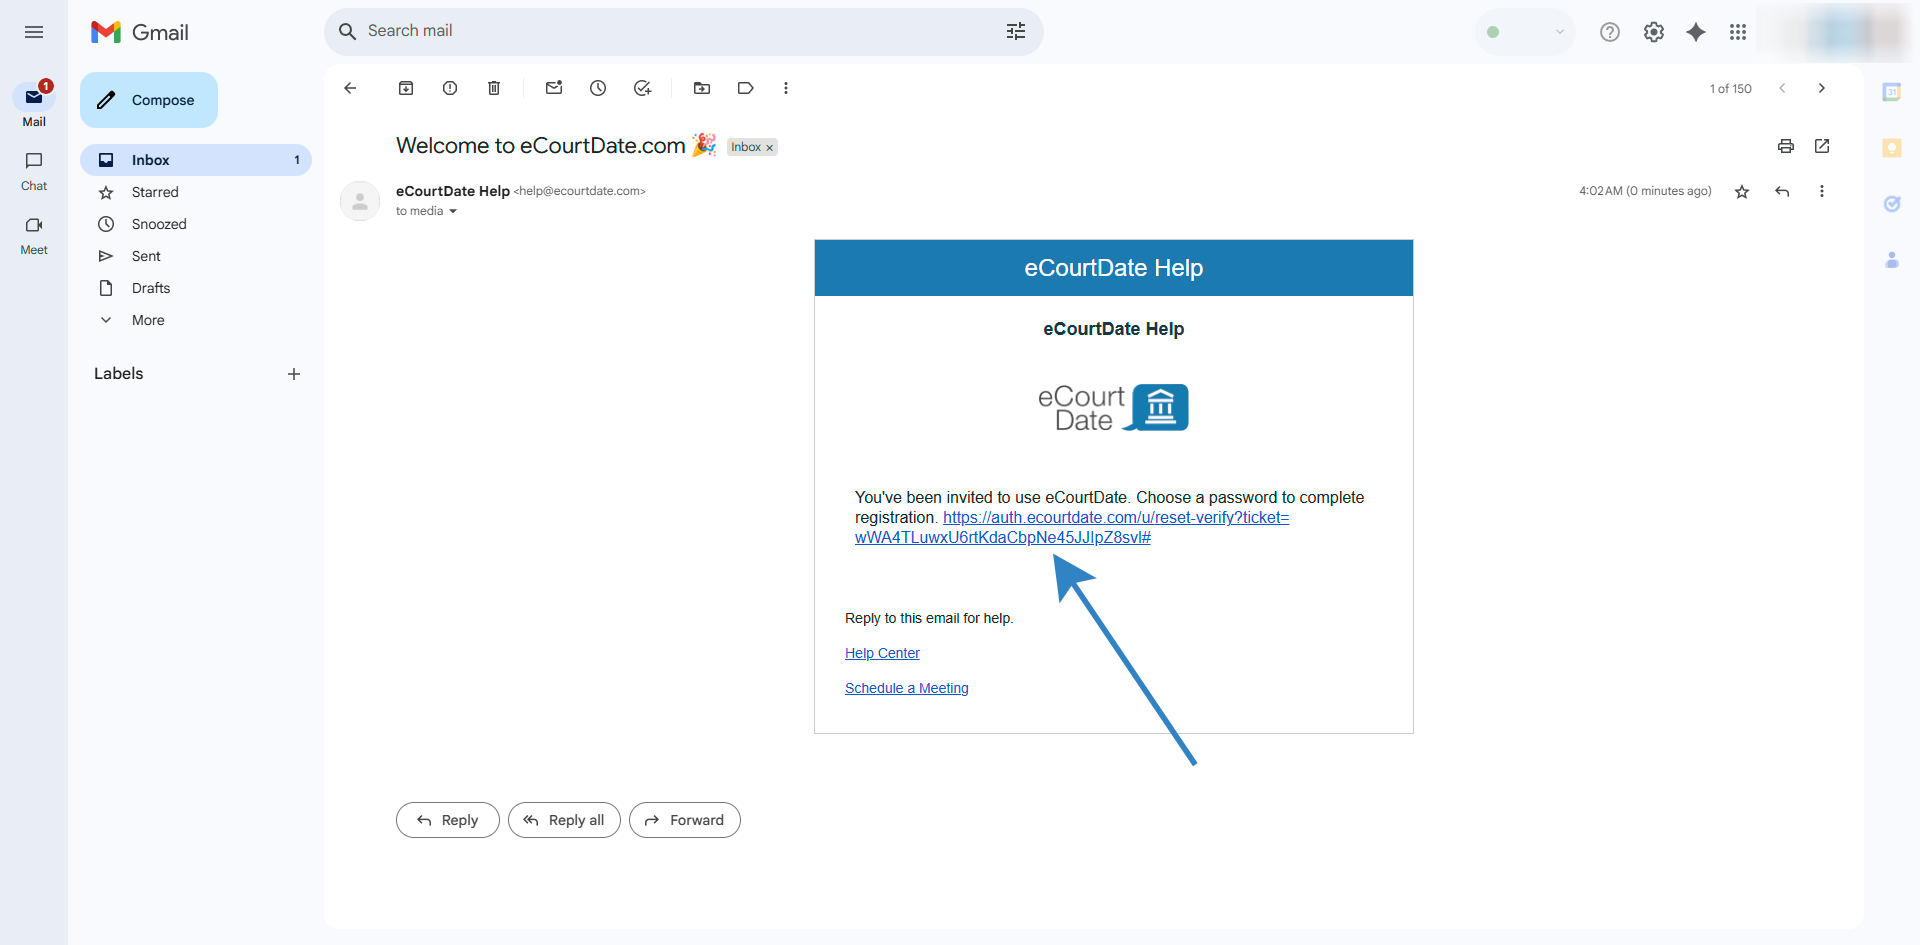The width and height of the screenshot is (1920, 945).
Task: Click sender name eCourtDate Help
Action: [x=453, y=191]
